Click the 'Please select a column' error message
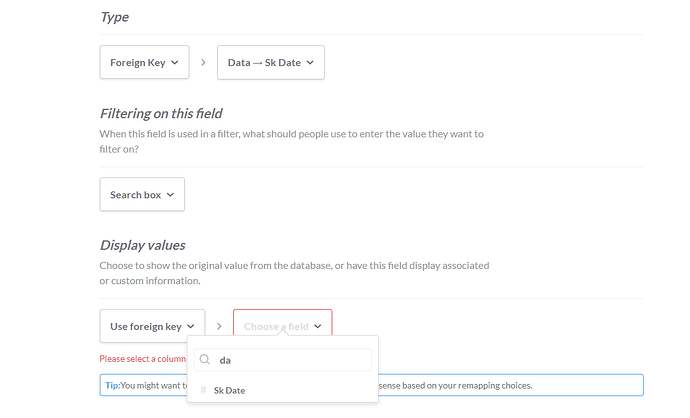690x418 pixels. 143,359
